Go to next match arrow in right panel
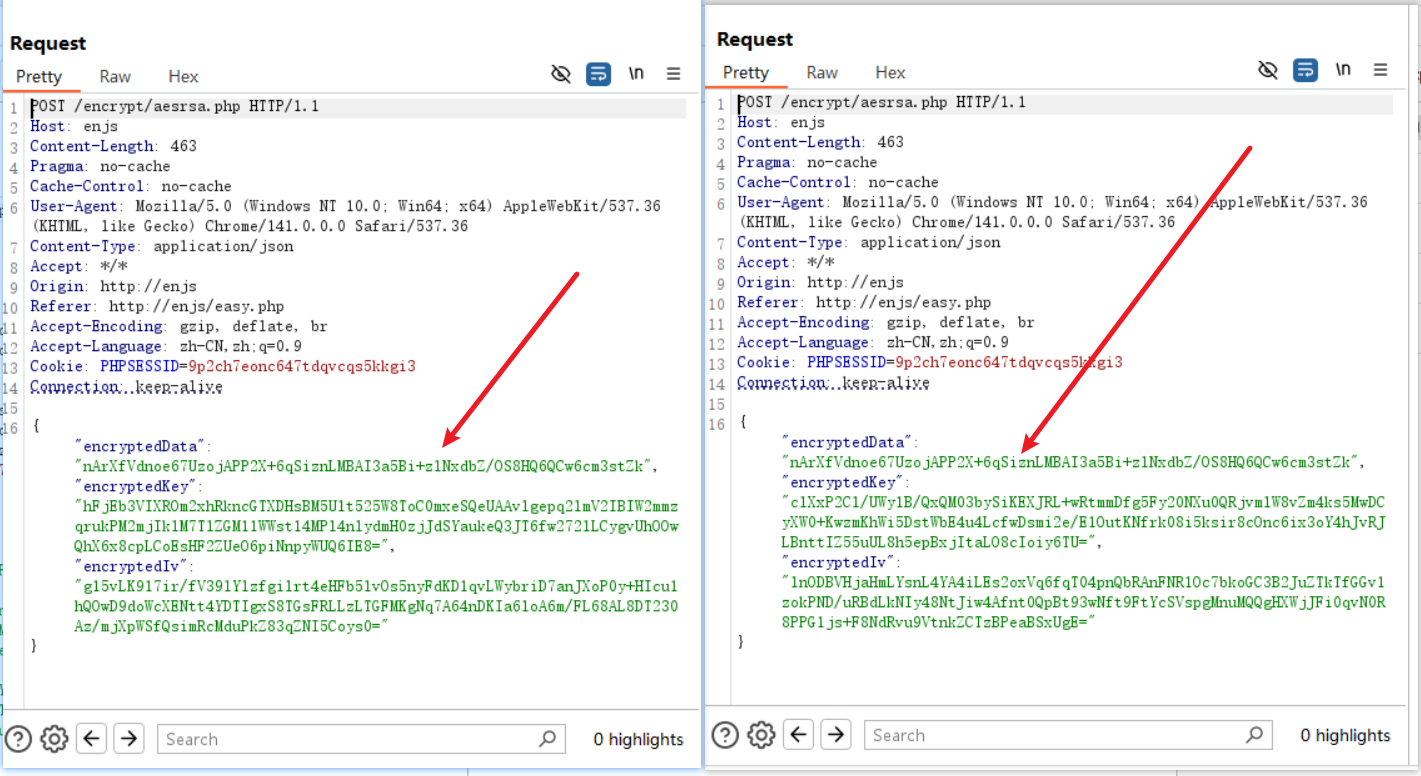The image size is (1421, 776). (836, 735)
